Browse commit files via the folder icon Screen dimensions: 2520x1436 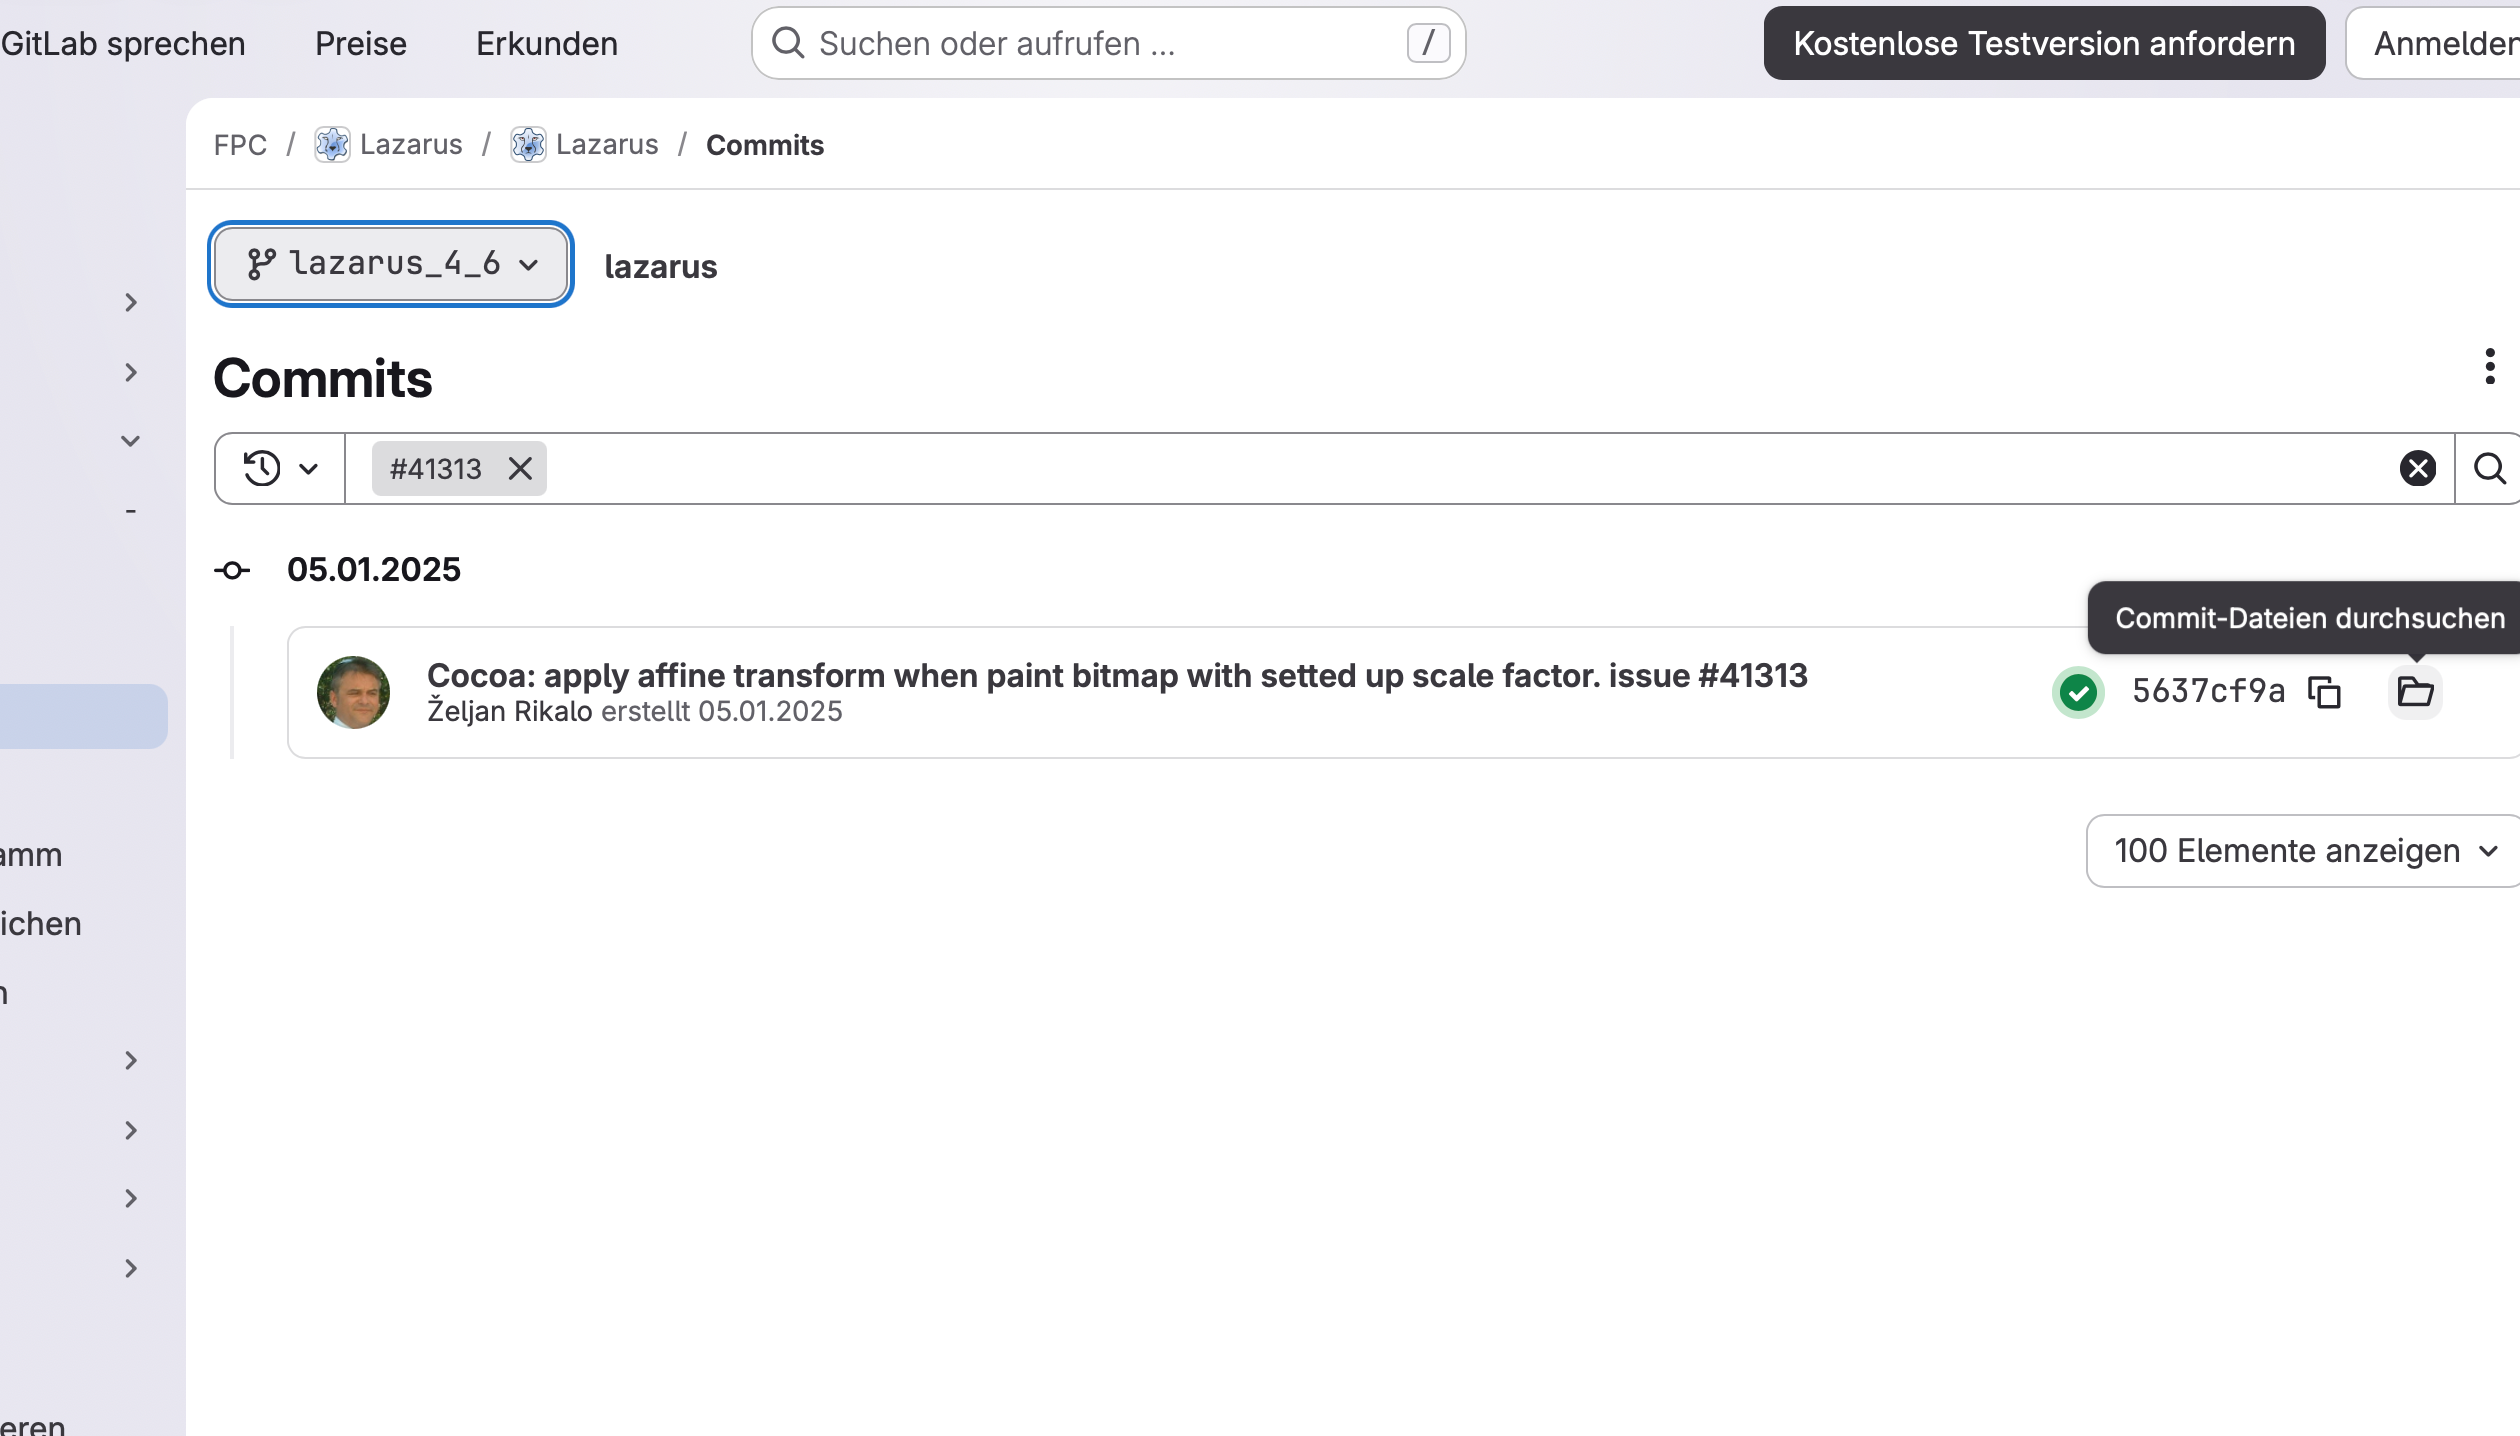(x=2415, y=691)
